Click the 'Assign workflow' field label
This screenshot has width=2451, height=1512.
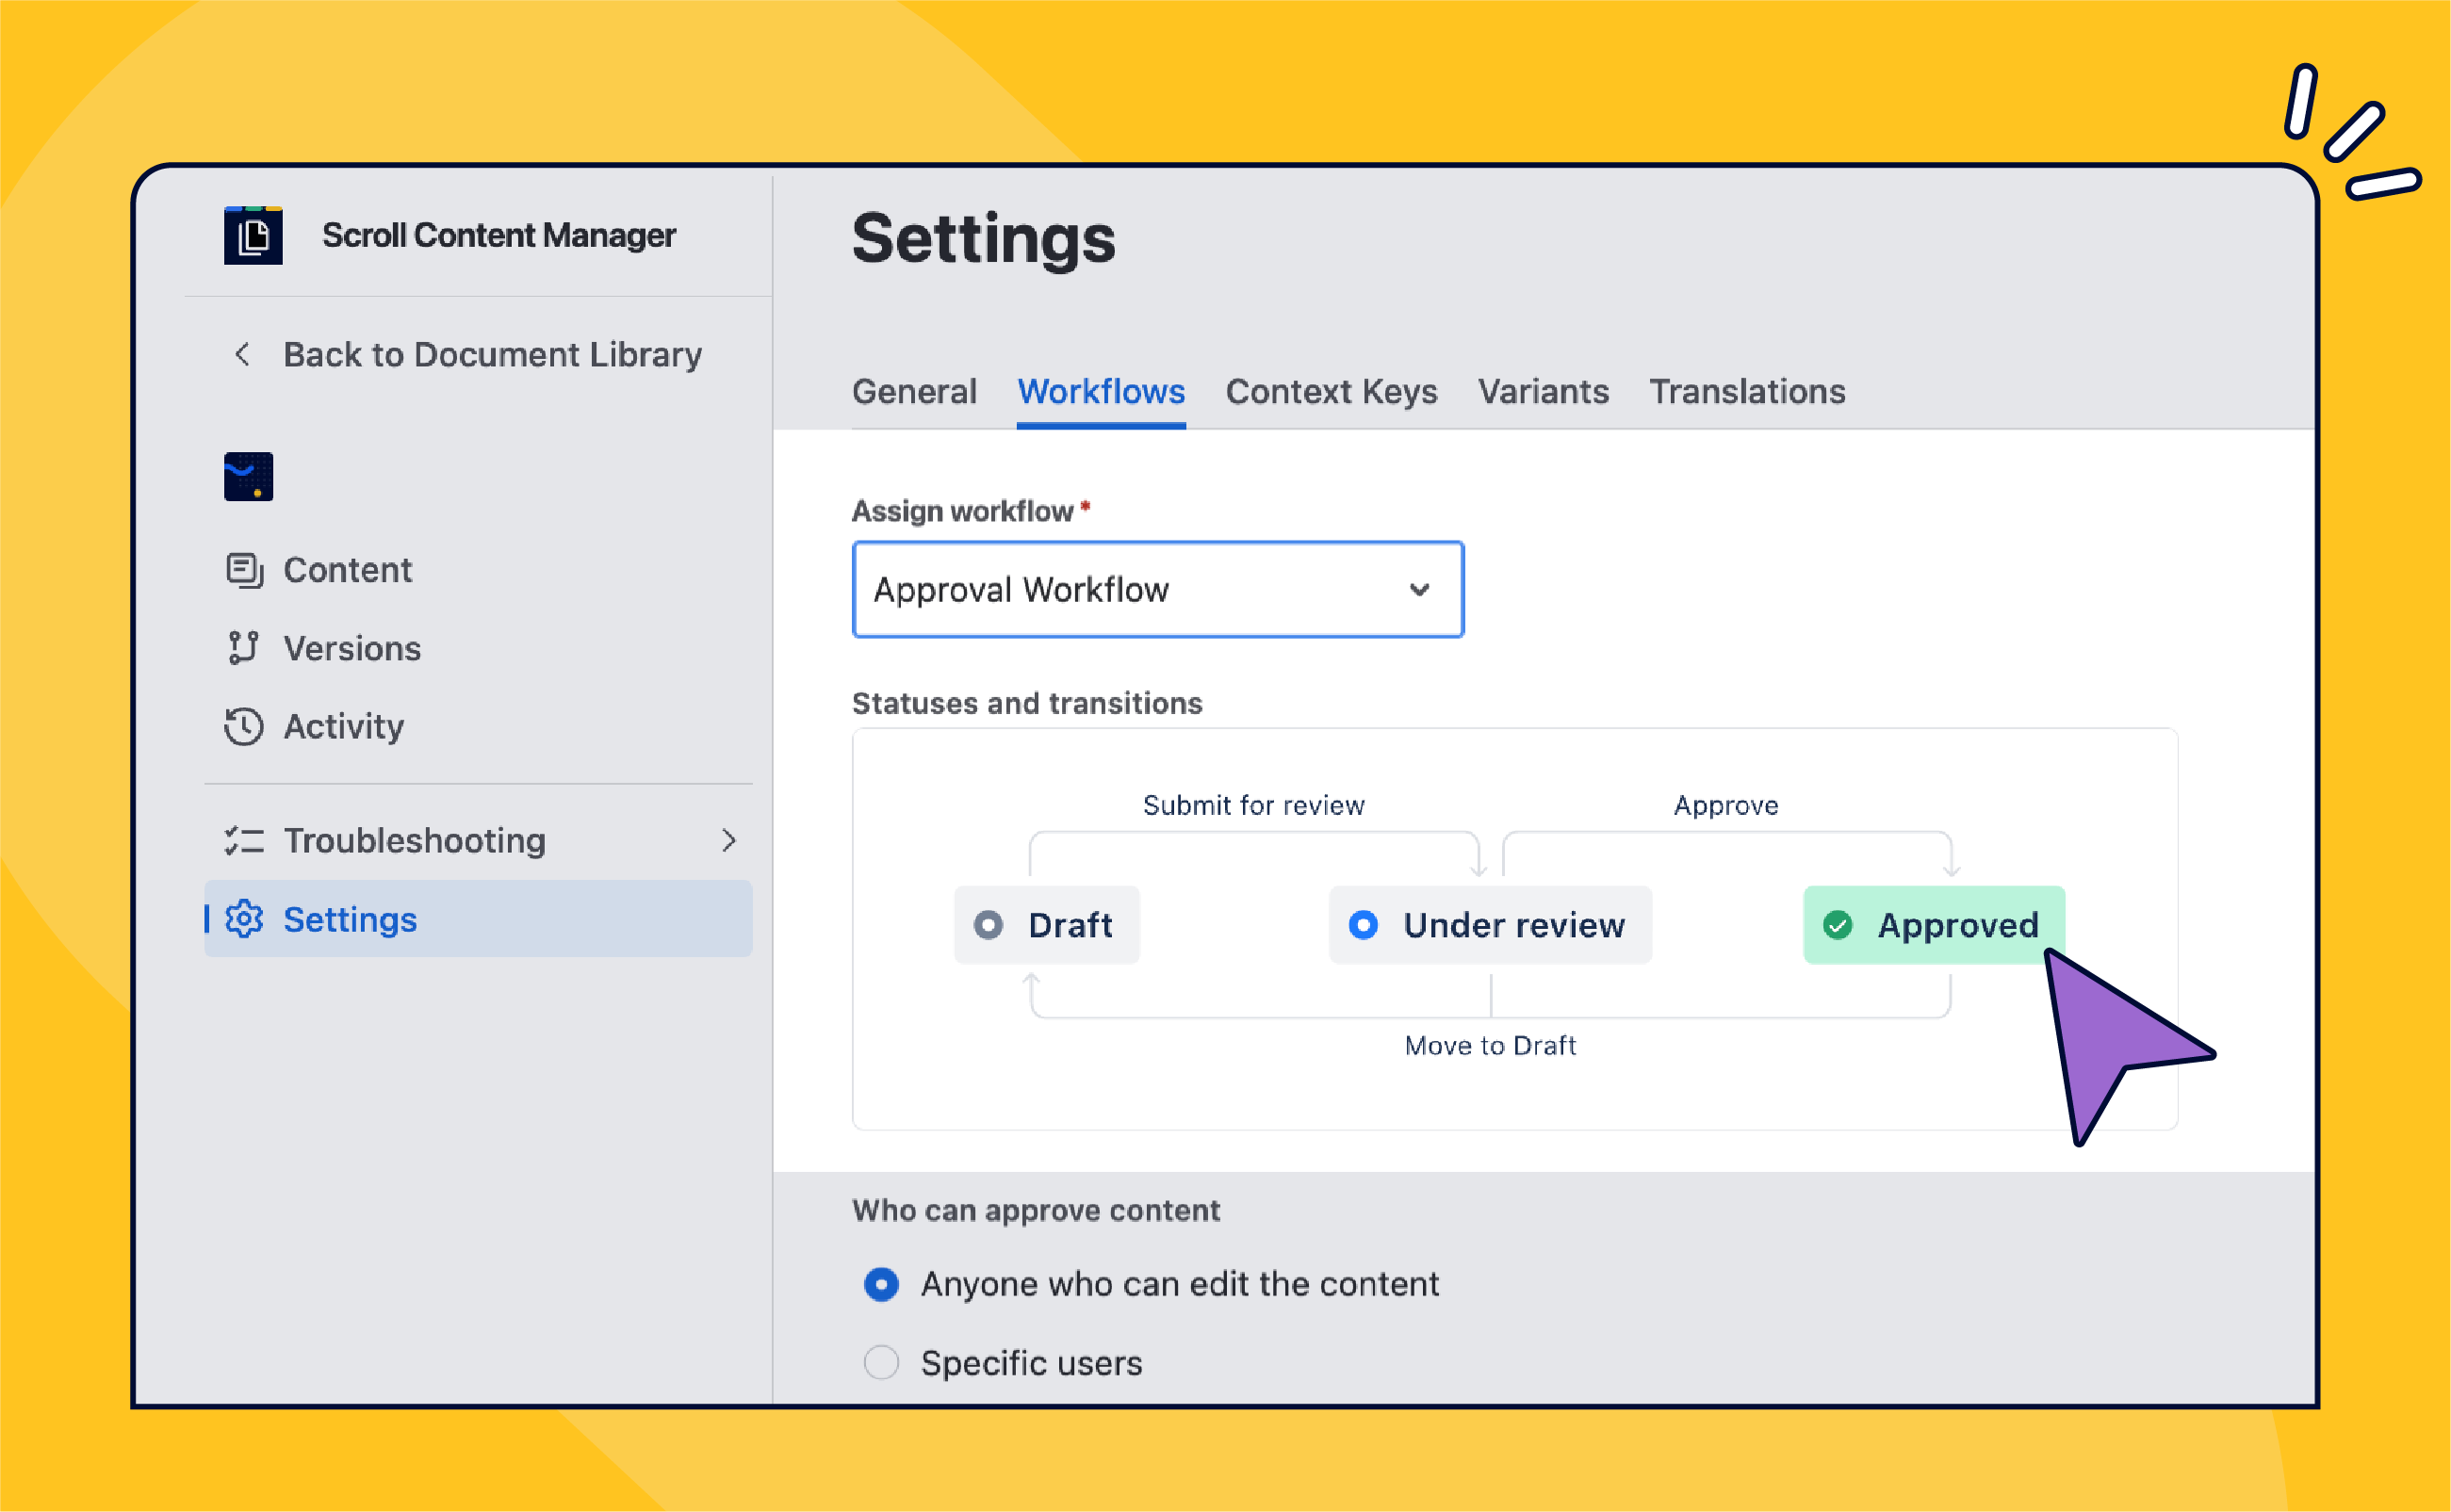pos(962,511)
